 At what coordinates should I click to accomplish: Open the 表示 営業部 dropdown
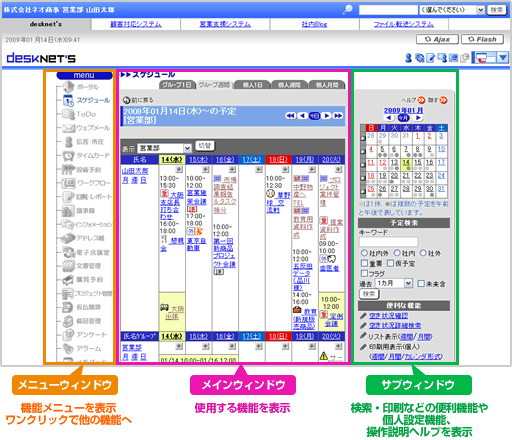pyautogui.click(x=164, y=148)
